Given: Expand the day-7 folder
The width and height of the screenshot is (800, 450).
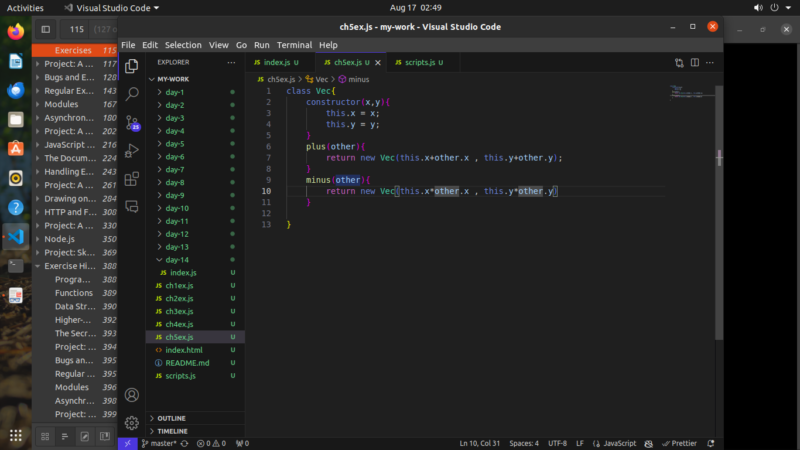Looking at the screenshot, I should tap(196, 169).
